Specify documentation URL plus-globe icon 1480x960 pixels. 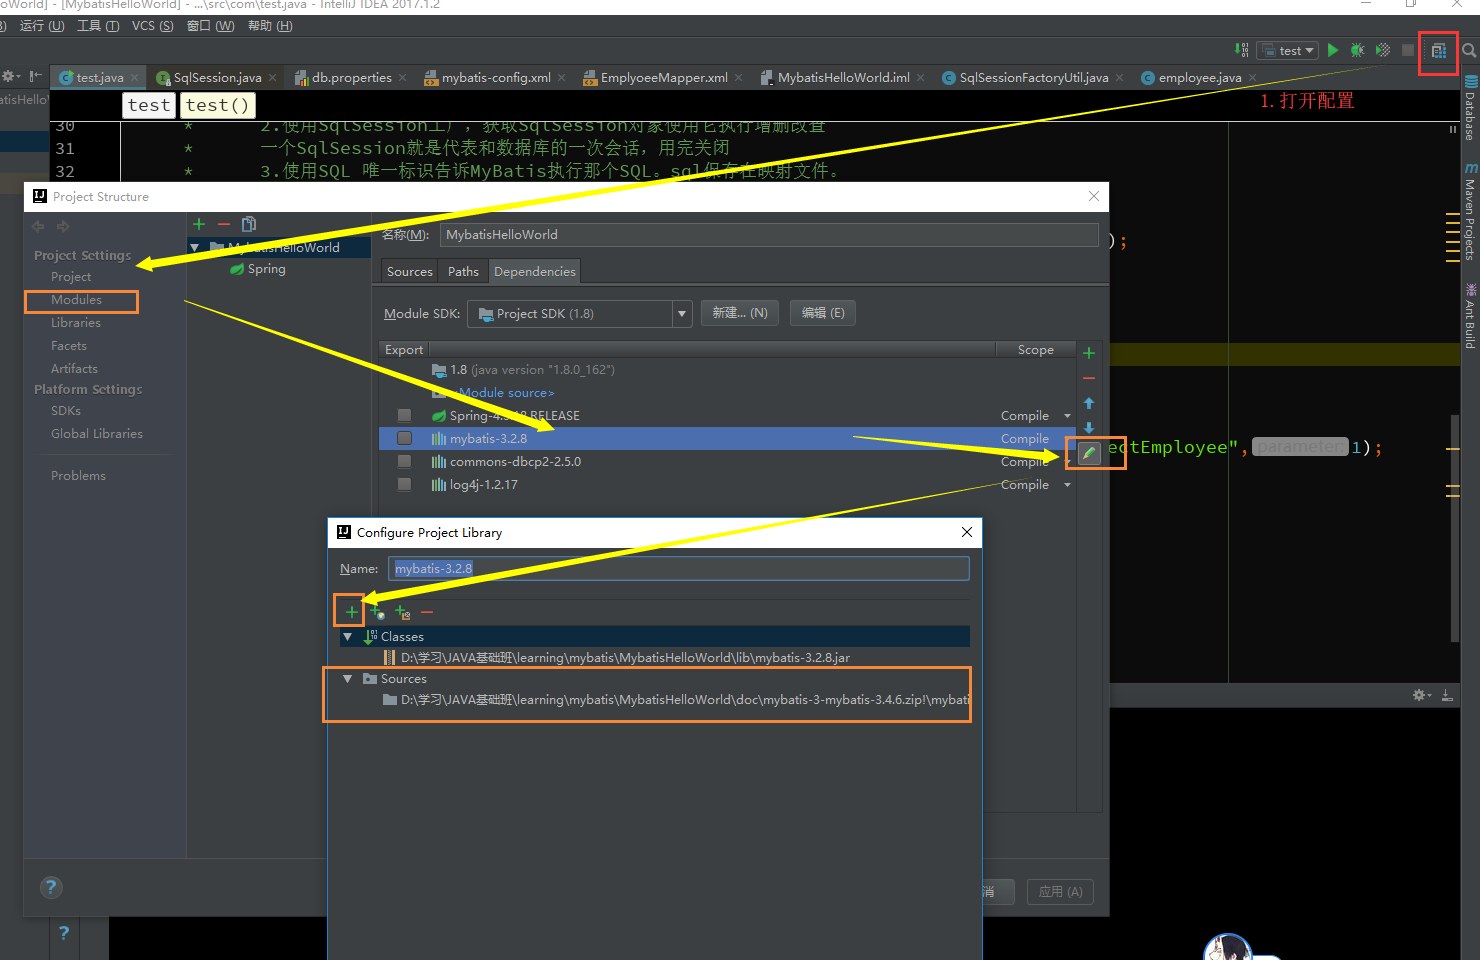[x=377, y=612]
